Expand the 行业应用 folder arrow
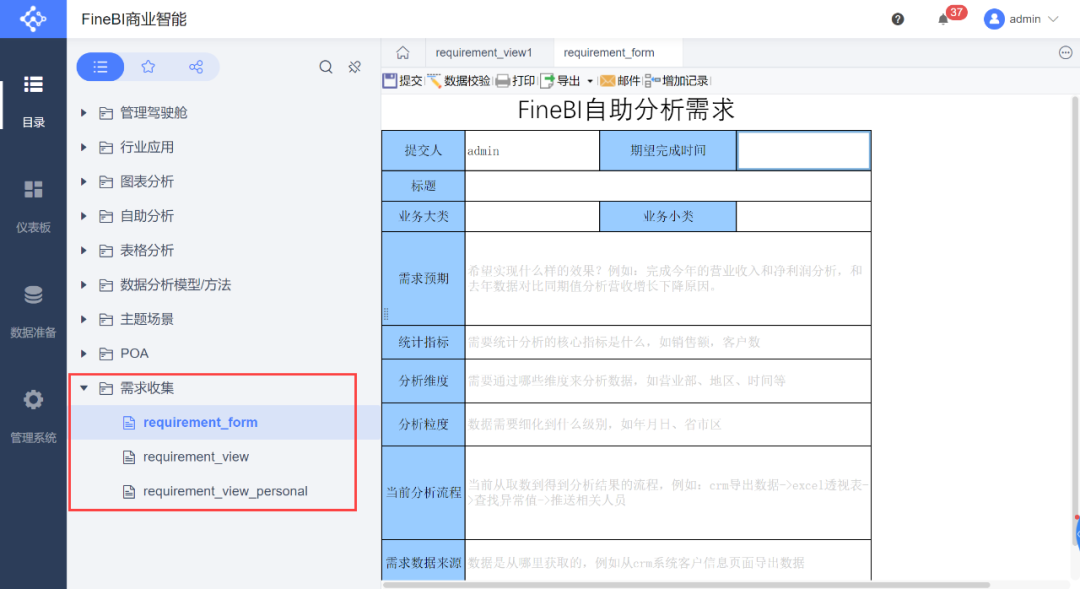Screen dimensions: 1080x589 [83, 147]
